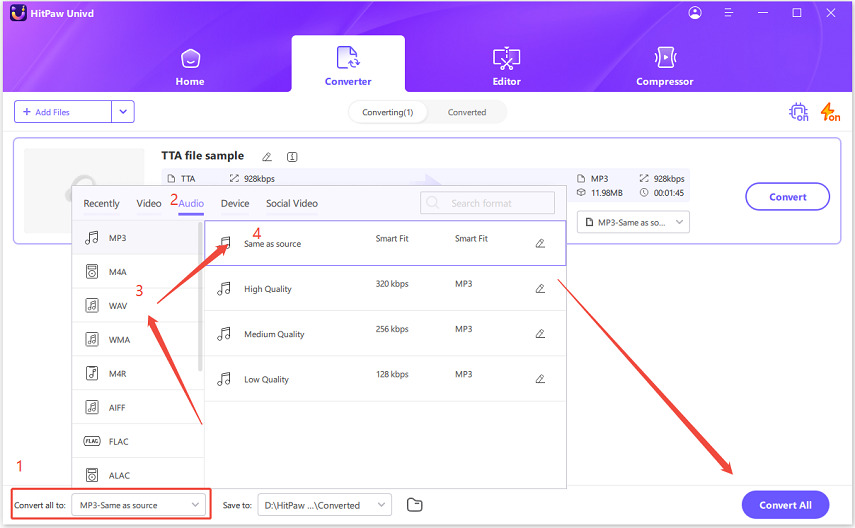The image size is (855, 528).
Task: Edit the High Quality preset settings
Action: pyautogui.click(x=540, y=289)
